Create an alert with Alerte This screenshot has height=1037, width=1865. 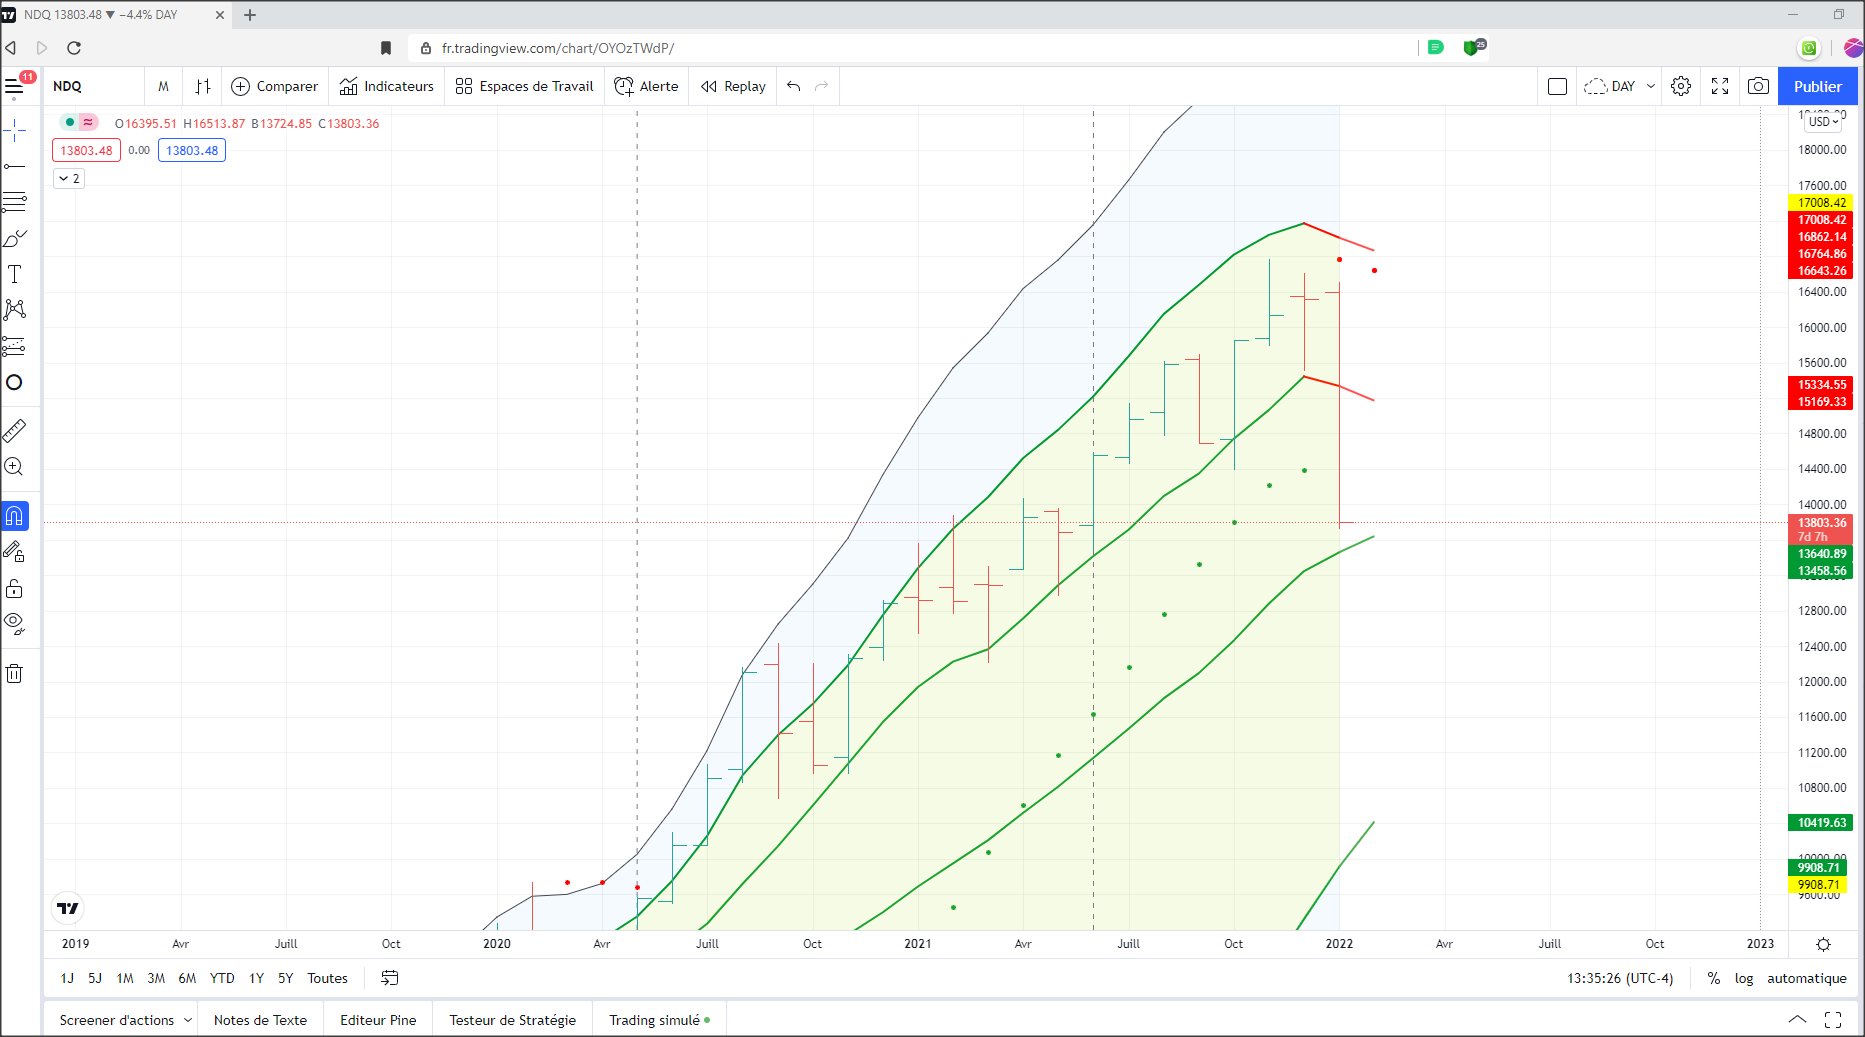coord(647,86)
